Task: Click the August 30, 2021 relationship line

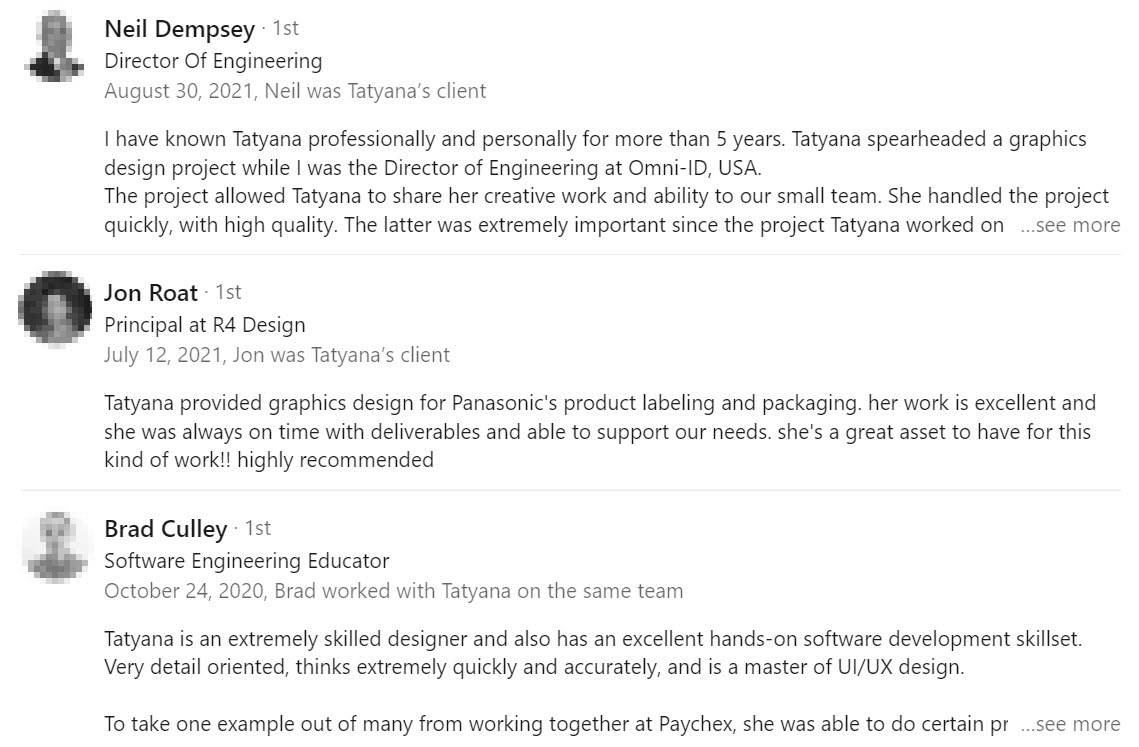Action: 295,92
